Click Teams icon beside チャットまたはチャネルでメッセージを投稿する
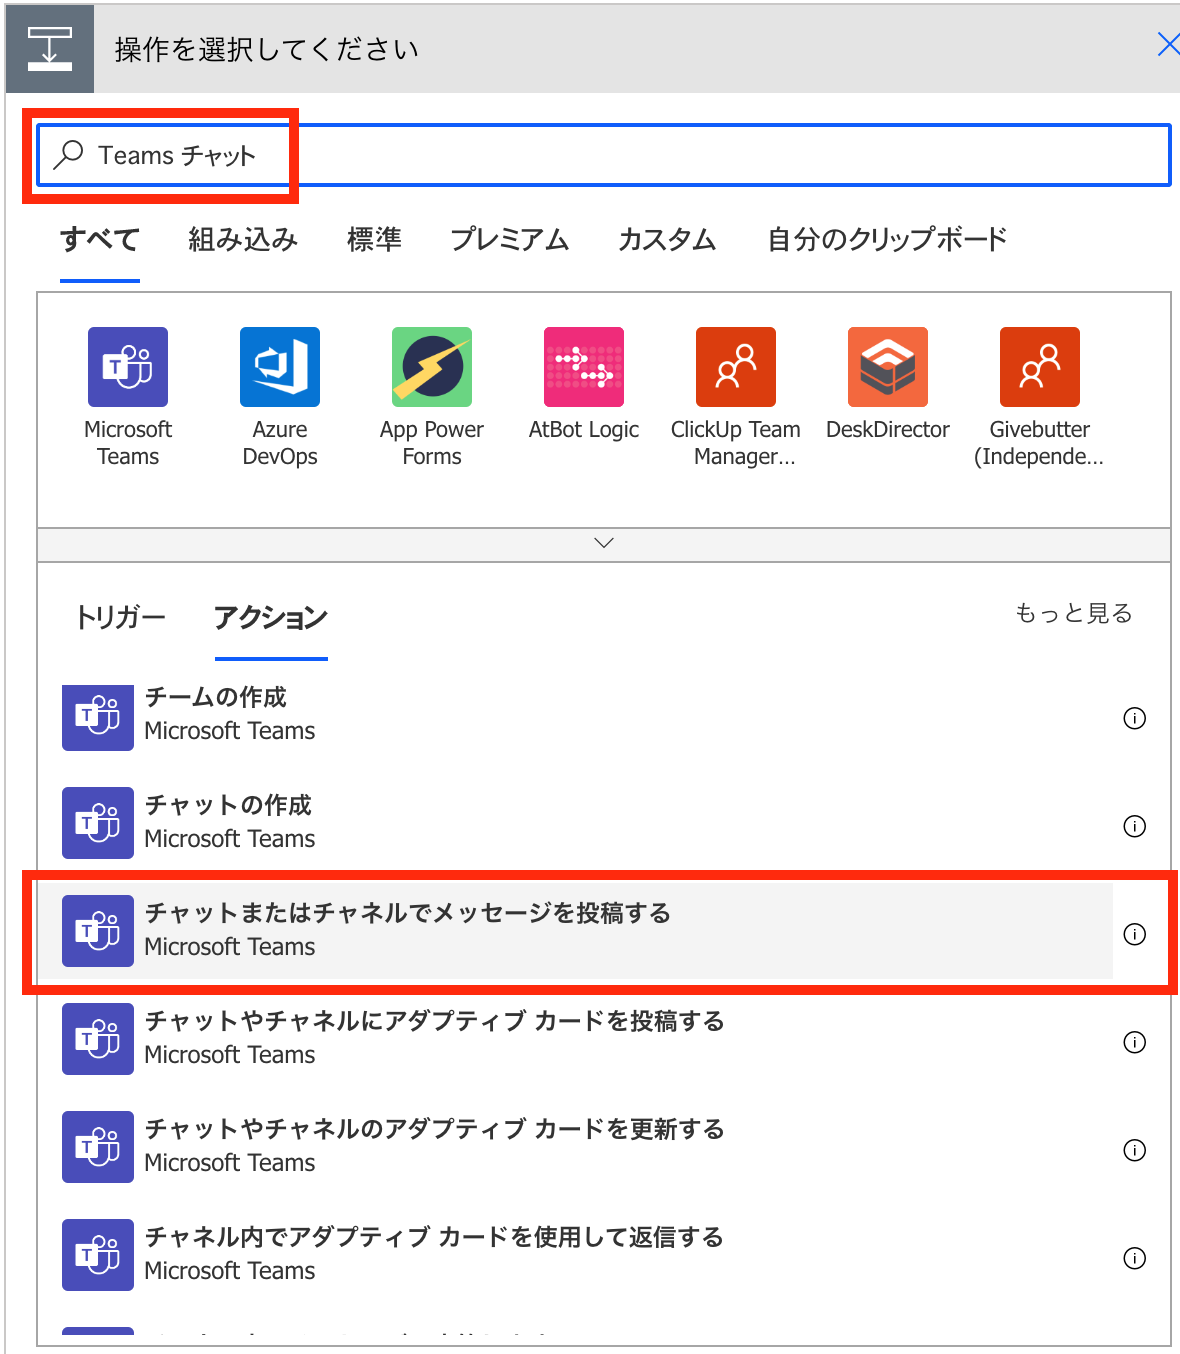Screen dimensions: 1180x1354 click(98, 931)
